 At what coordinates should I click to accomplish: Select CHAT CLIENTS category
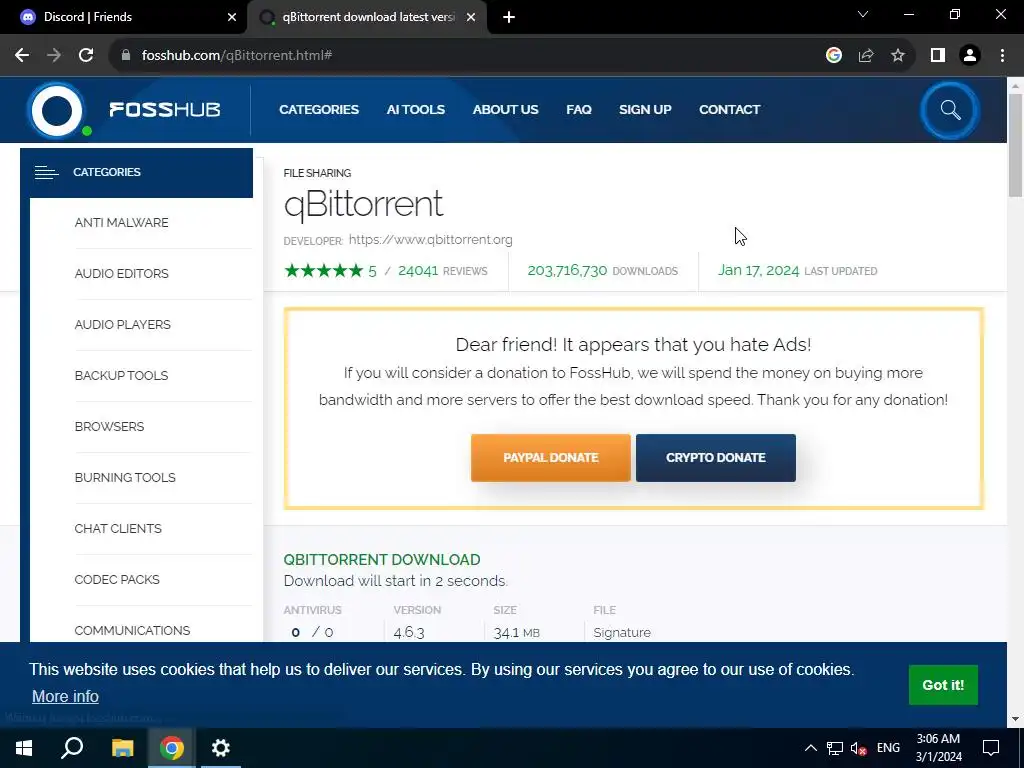118,528
